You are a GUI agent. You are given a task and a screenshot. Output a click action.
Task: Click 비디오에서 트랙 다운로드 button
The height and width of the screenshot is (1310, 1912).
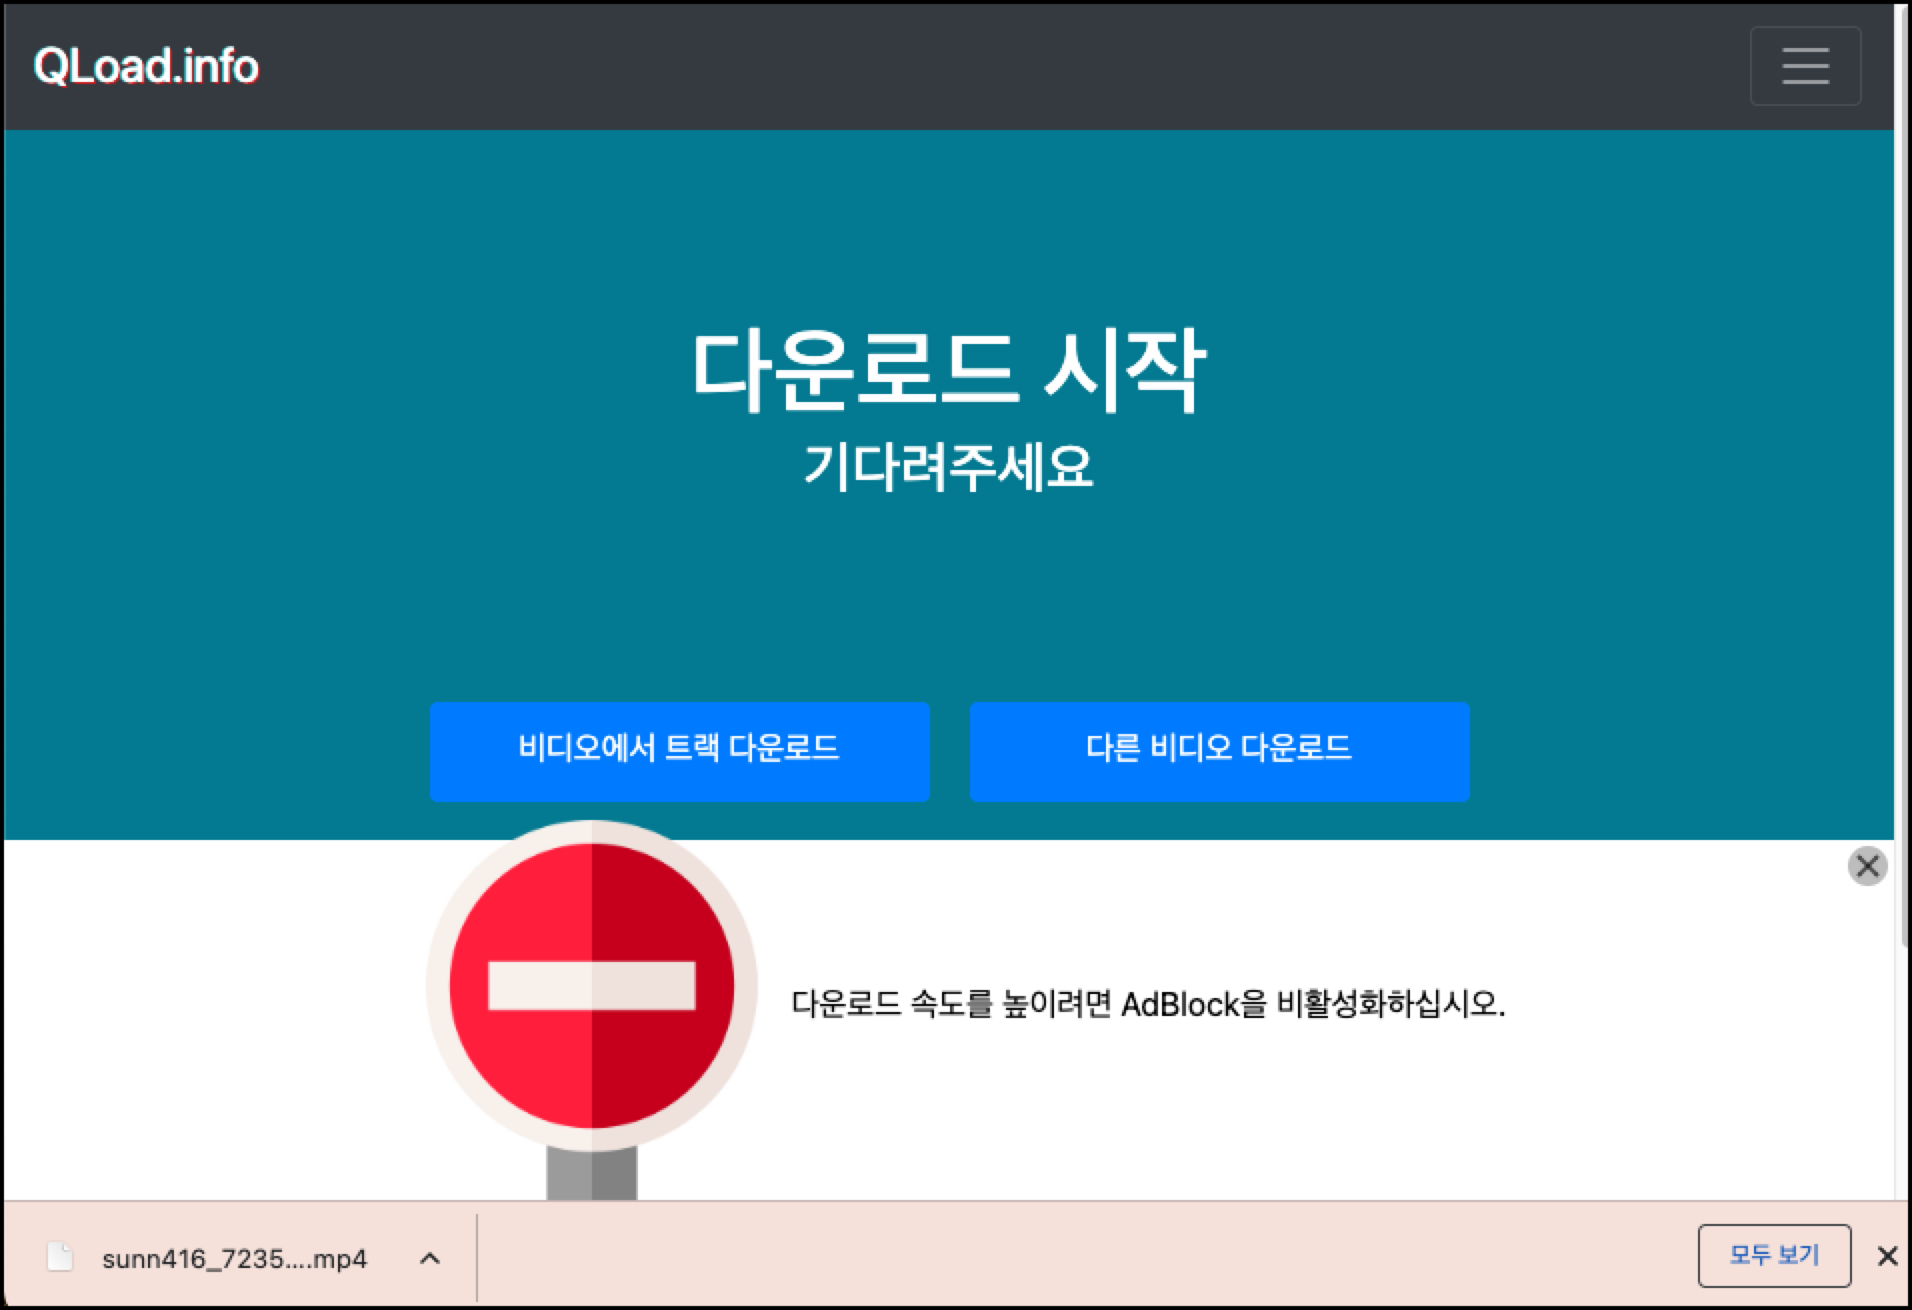[679, 751]
